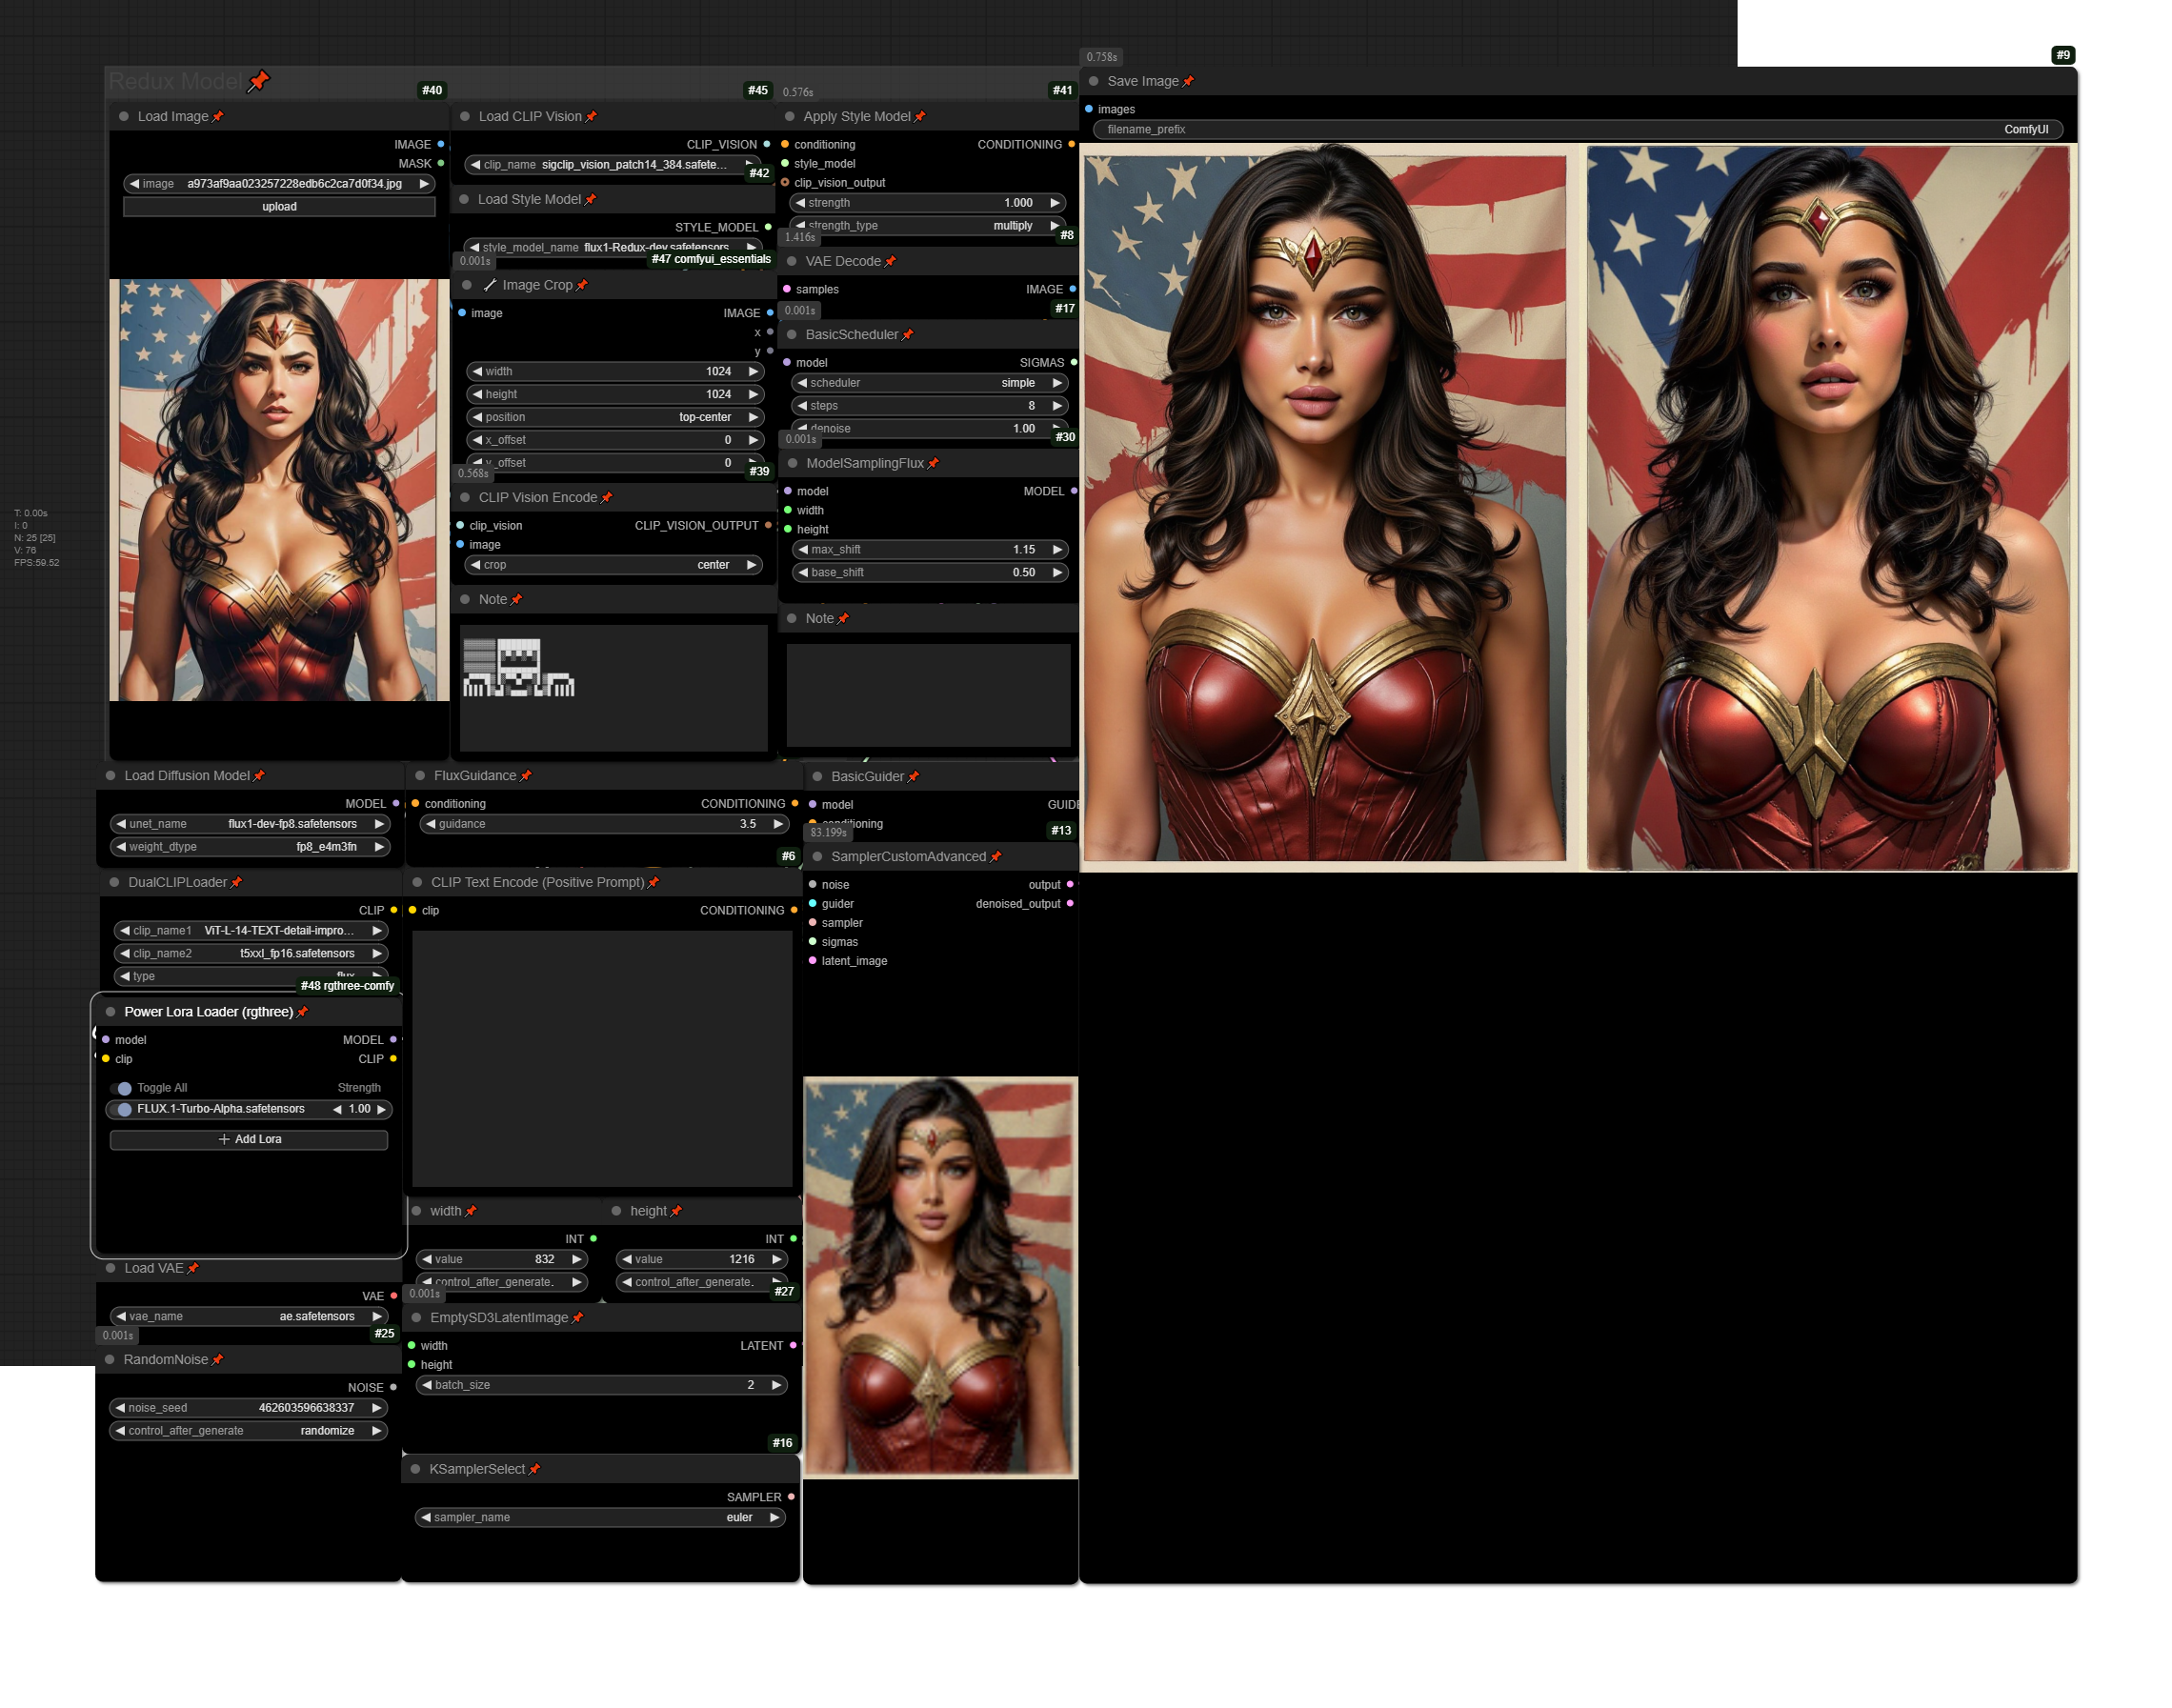2172x1708 pixels.
Task: Click the upload button in Load Image
Action: pos(279,207)
